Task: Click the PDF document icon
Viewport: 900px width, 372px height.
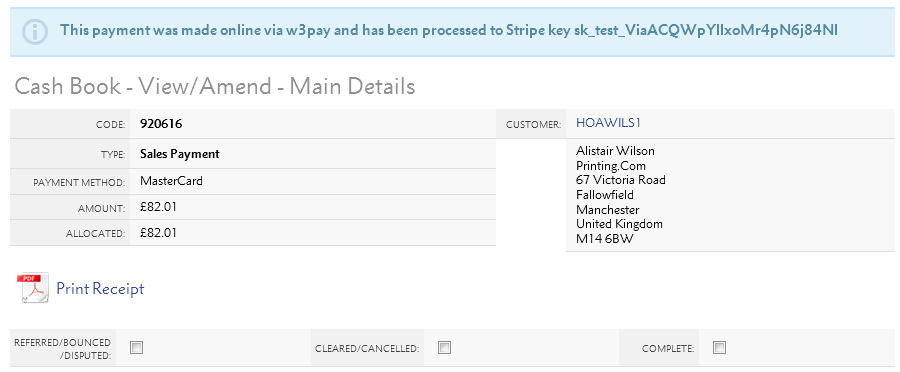Action: [x=35, y=287]
